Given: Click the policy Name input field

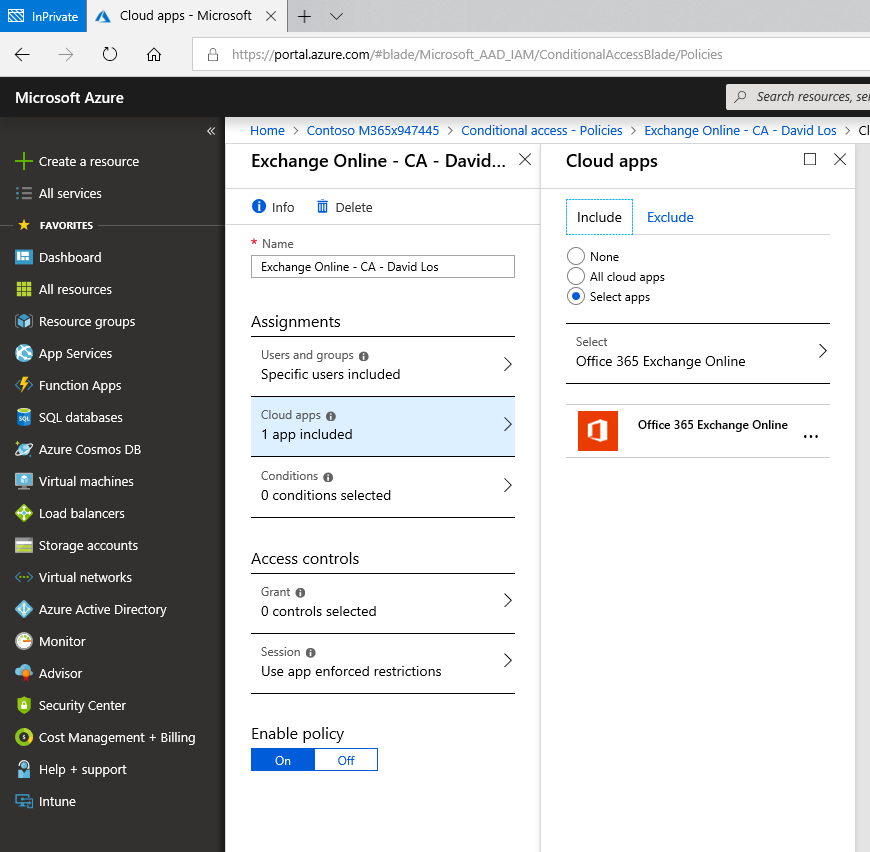Looking at the screenshot, I should tap(383, 267).
